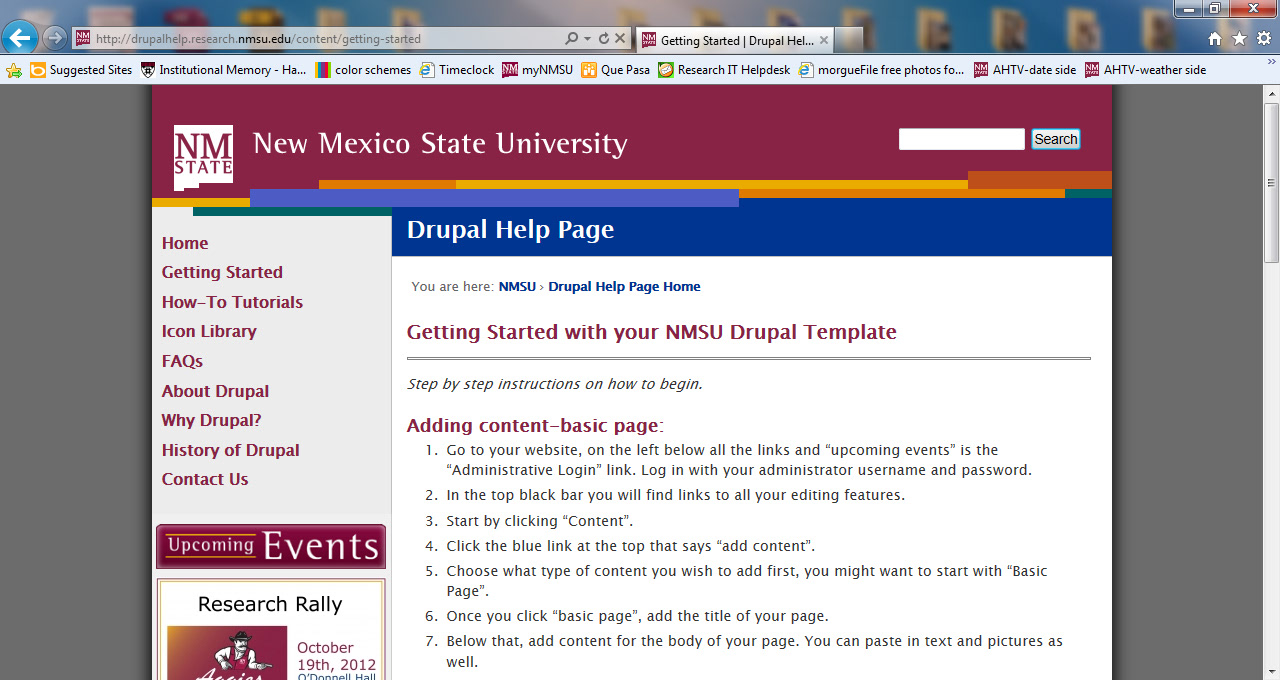Click the browser Home icon
This screenshot has height=680, width=1280.
point(1214,38)
